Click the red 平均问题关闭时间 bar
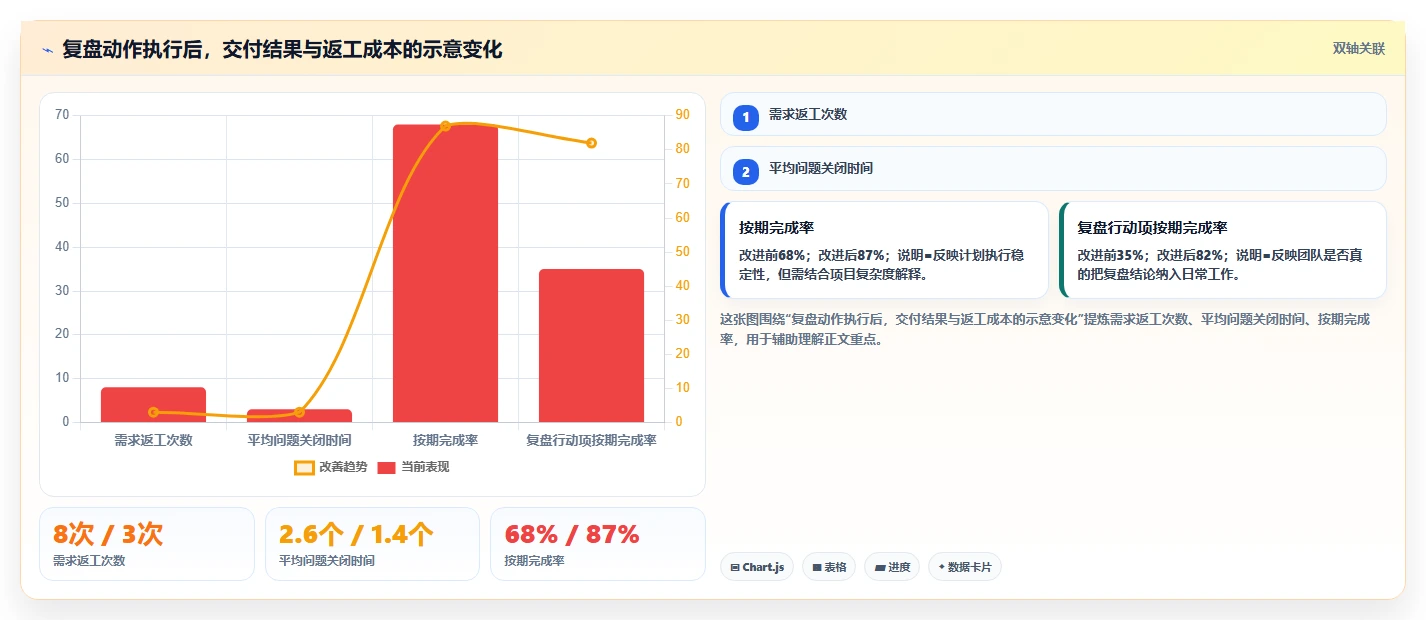The height and width of the screenshot is (620, 1426). coord(299,416)
